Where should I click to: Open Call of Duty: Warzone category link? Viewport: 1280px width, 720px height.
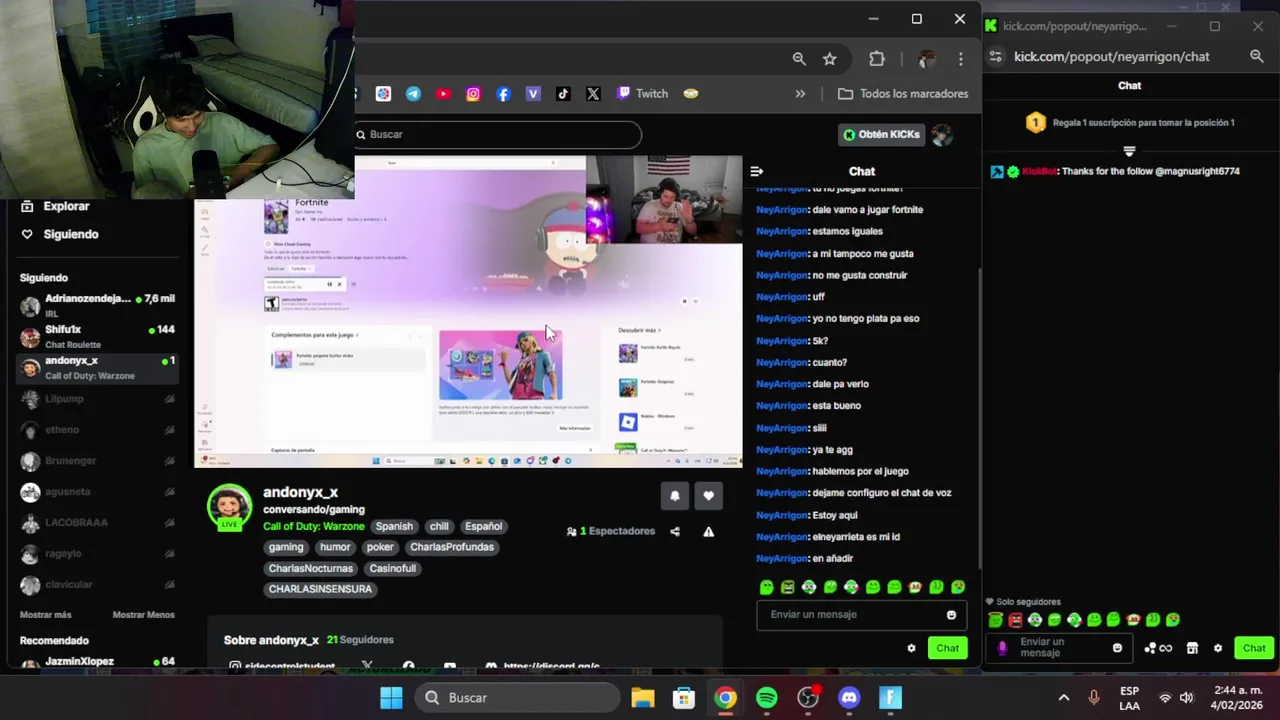313,526
